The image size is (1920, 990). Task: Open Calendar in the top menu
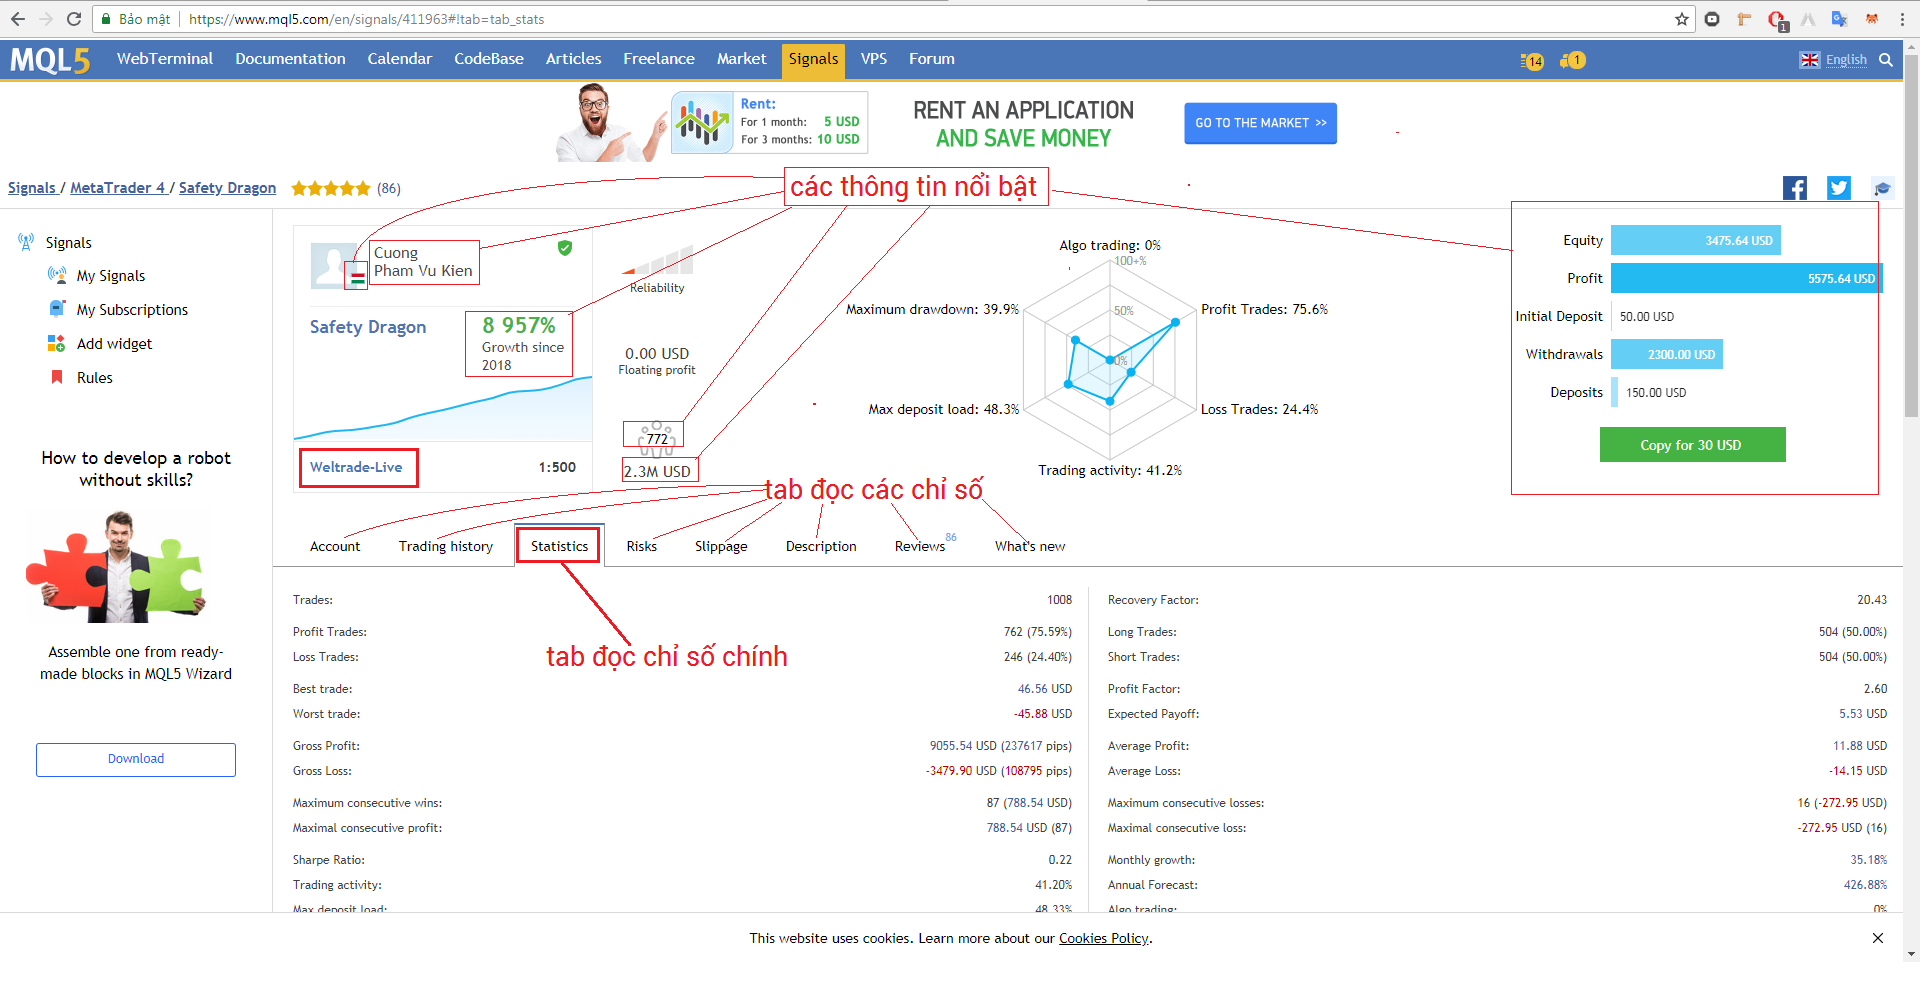pyautogui.click(x=399, y=59)
